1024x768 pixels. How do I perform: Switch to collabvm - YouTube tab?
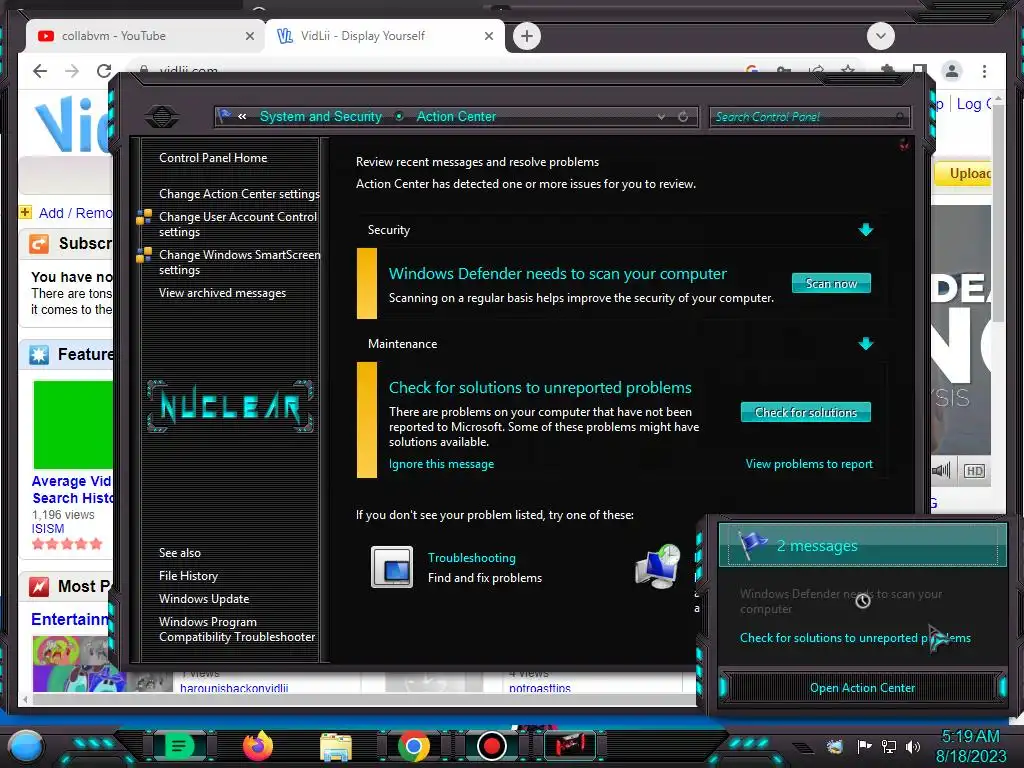[x=145, y=36]
